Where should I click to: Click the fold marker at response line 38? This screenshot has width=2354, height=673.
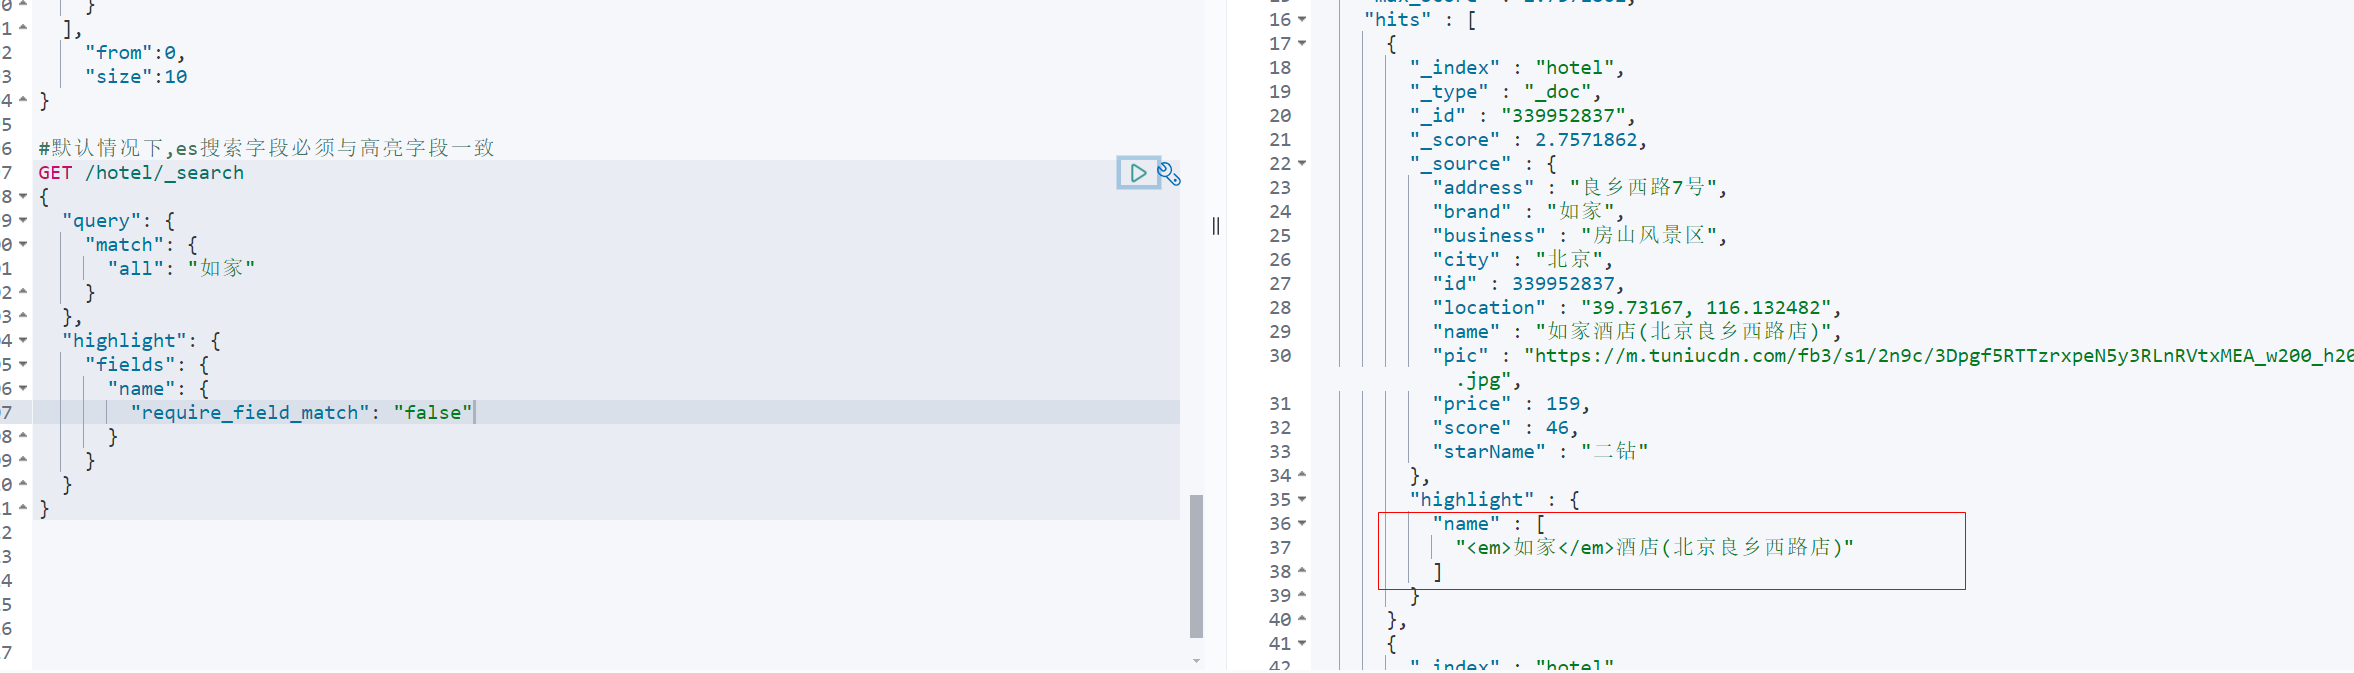[1302, 571]
